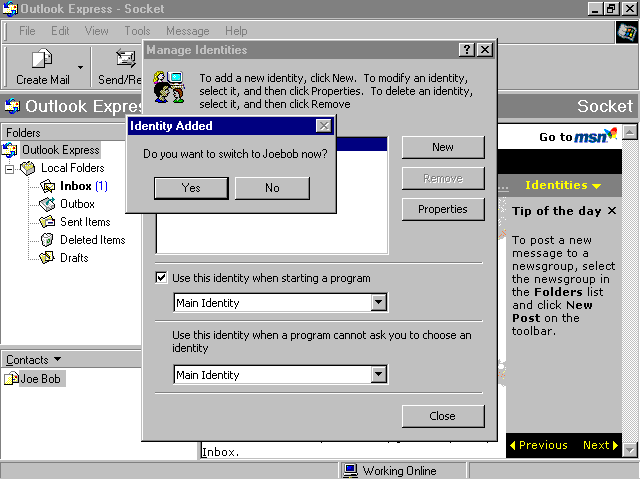Viewport: 640px width, 480px height.
Task: Open the Edit menu
Action: pos(60,31)
